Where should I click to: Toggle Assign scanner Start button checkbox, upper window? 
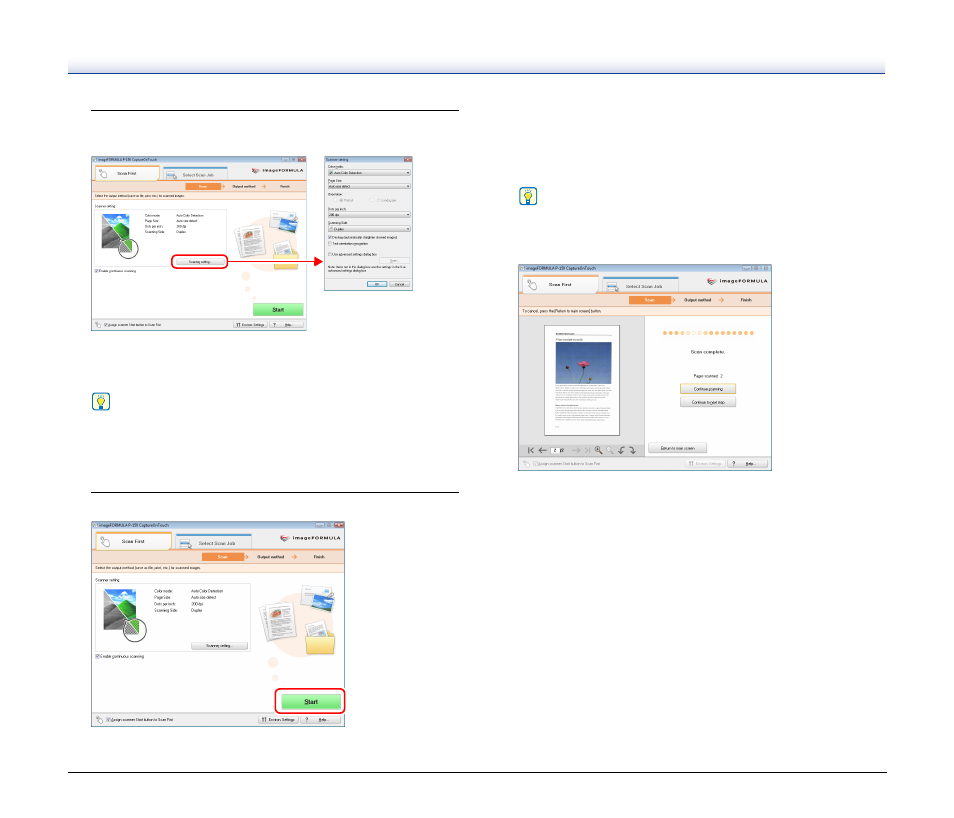[106, 325]
